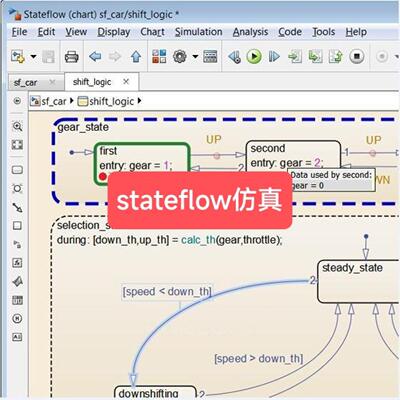Select the Truth Table palette tool
Screen dimensions: 400x400
[x=17, y=300]
